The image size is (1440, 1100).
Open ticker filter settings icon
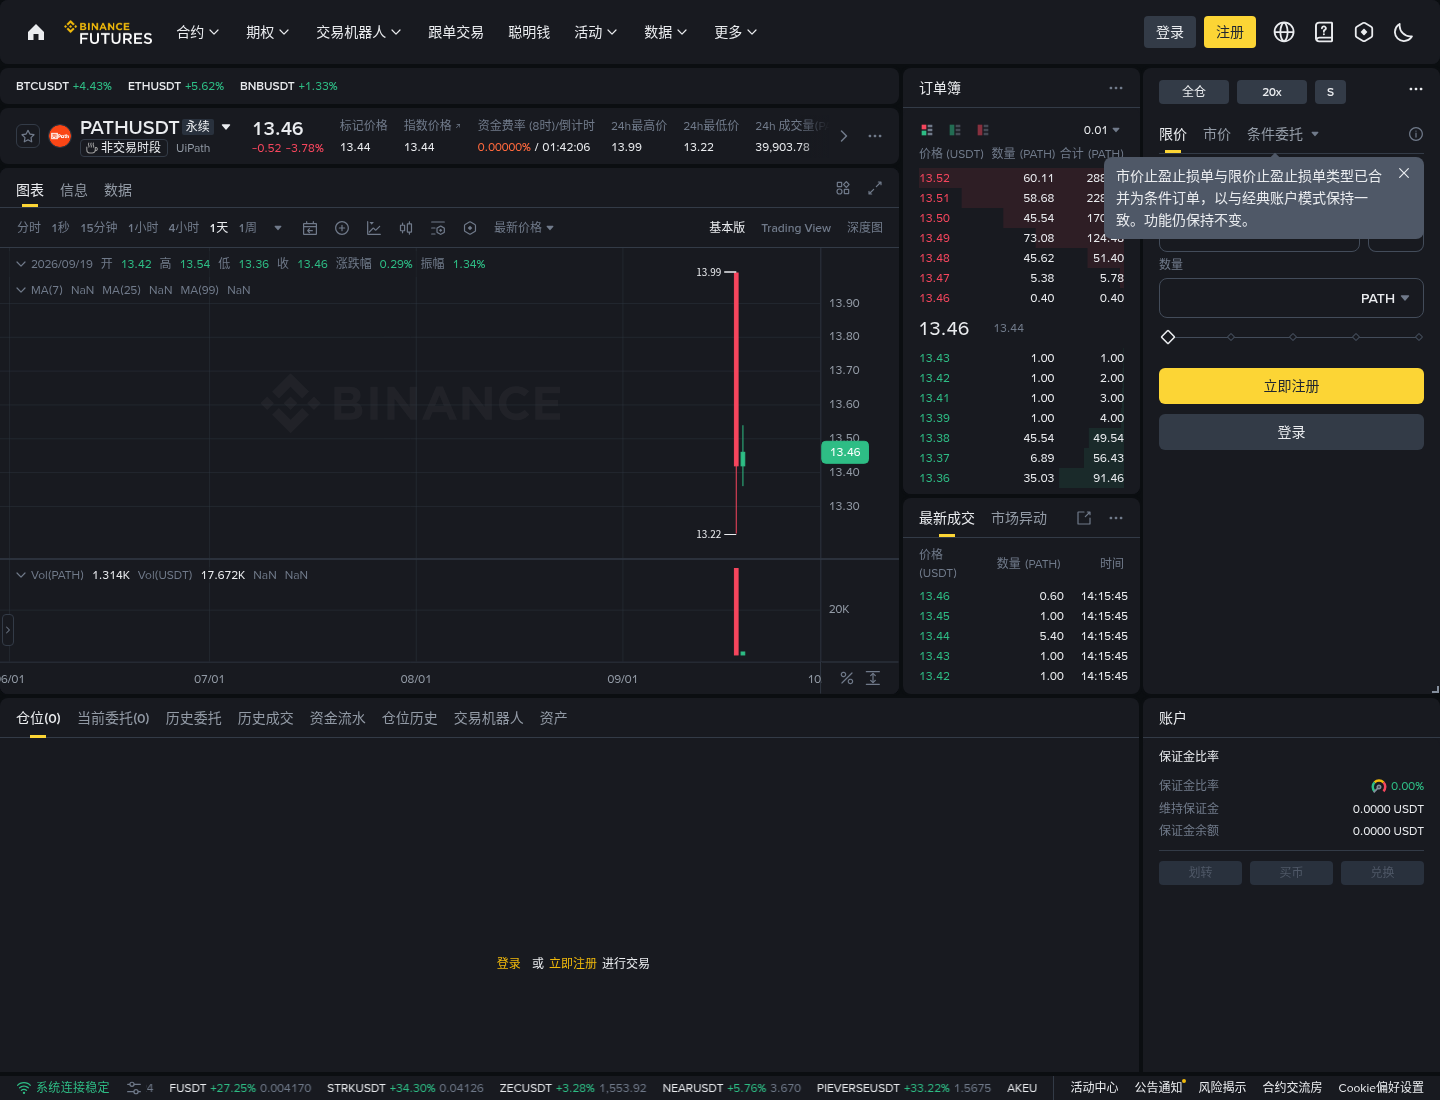(x=134, y=1087)
